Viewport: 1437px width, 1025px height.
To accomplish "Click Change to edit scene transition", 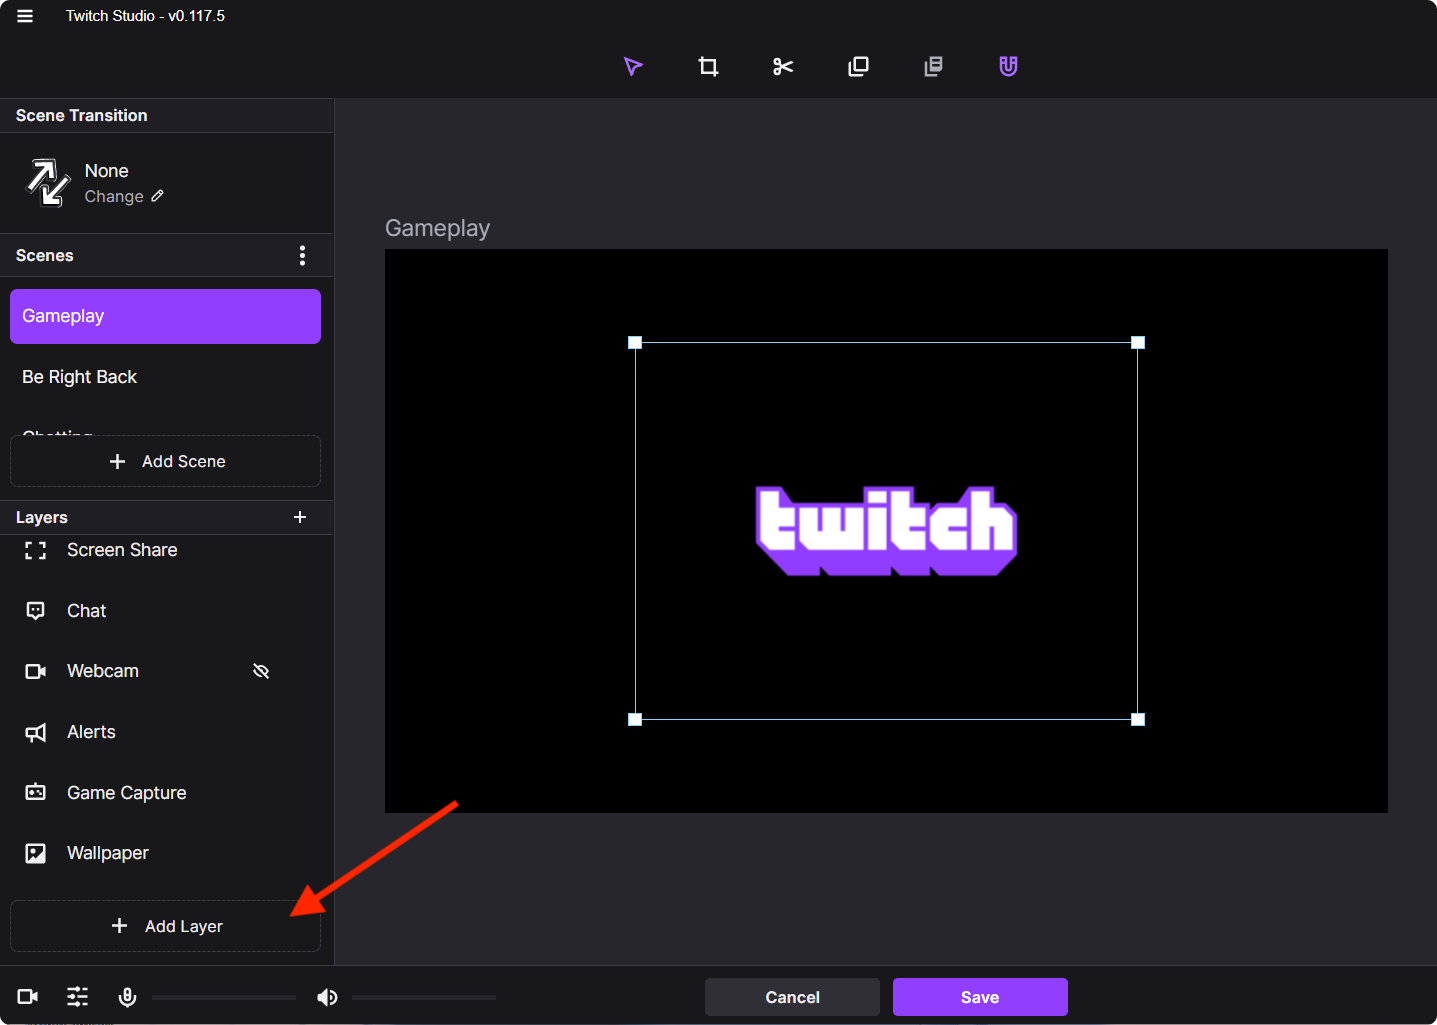I will [124, 197].
